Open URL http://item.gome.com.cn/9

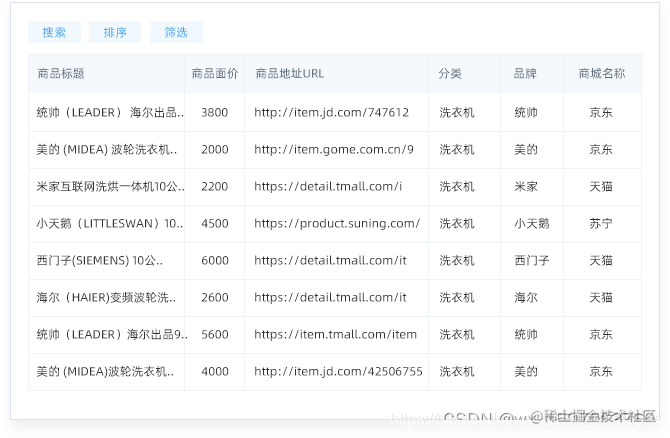(x=334, y=150)
